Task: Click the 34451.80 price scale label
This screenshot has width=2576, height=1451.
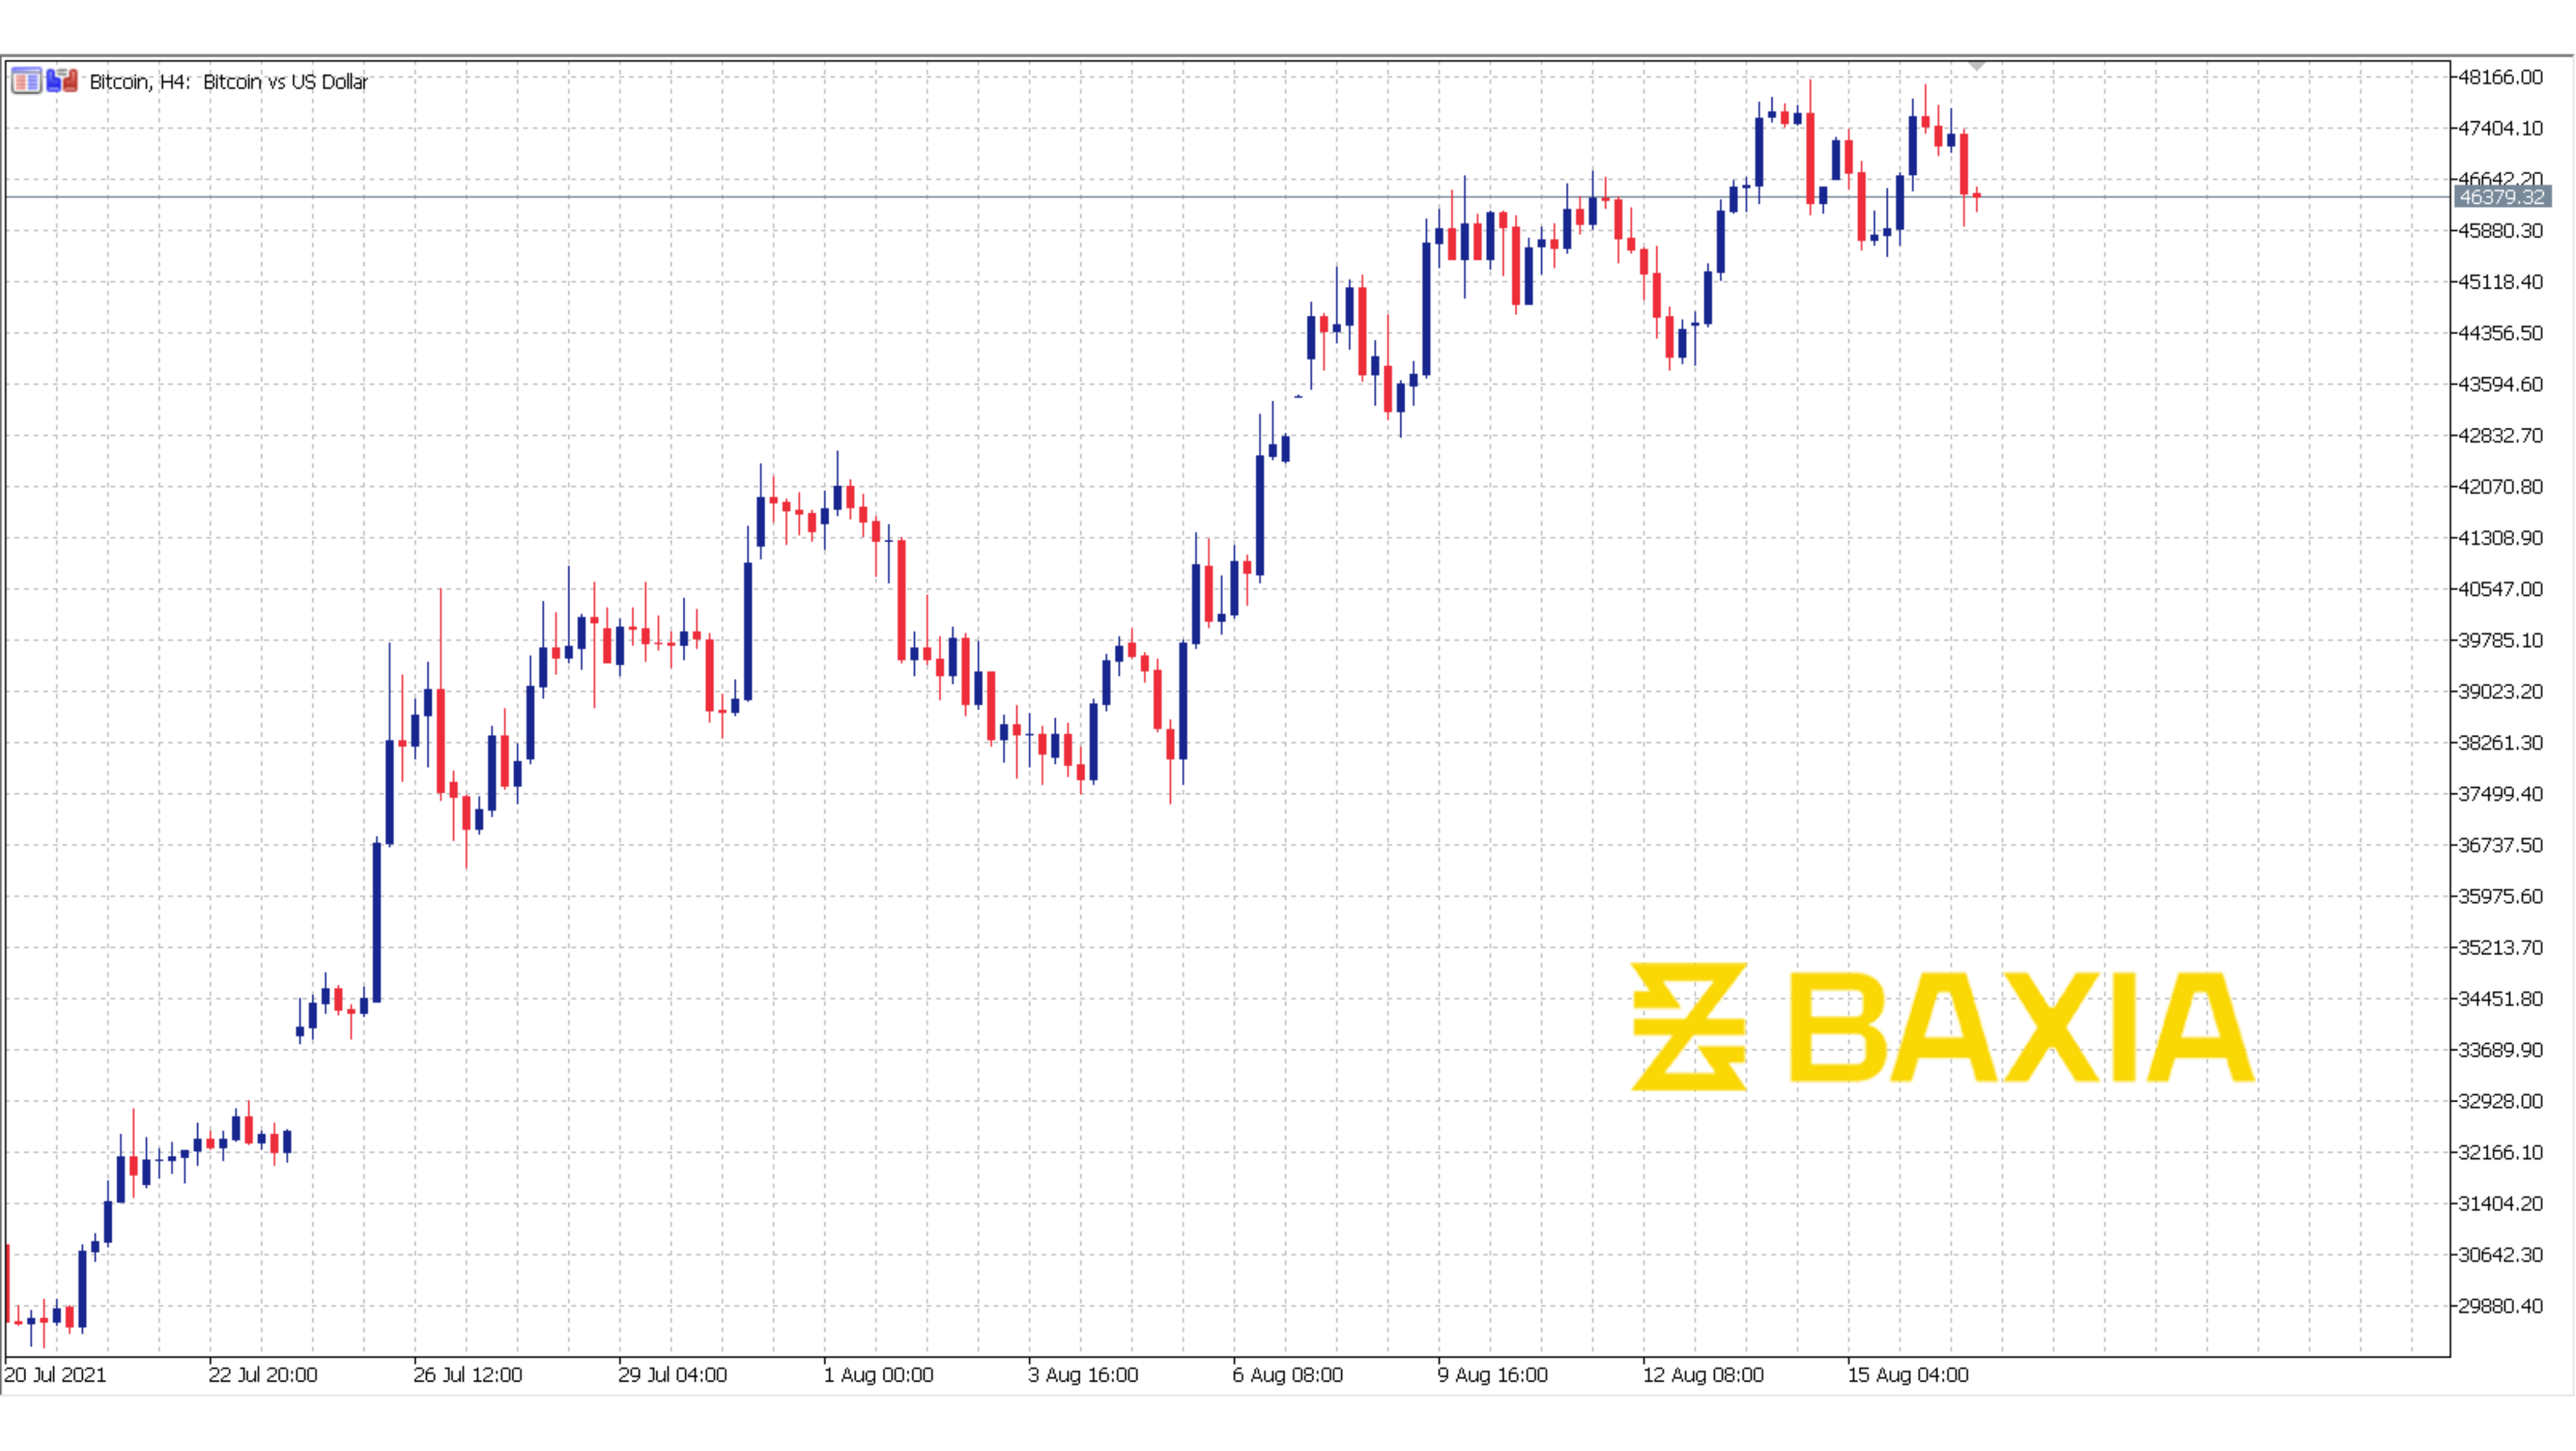Action: [2500, 999]
